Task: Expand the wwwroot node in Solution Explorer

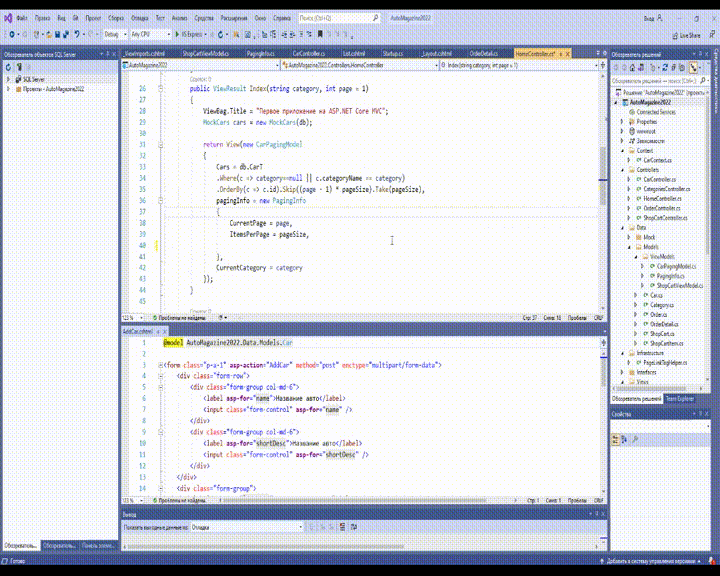Action: point(623,131)
